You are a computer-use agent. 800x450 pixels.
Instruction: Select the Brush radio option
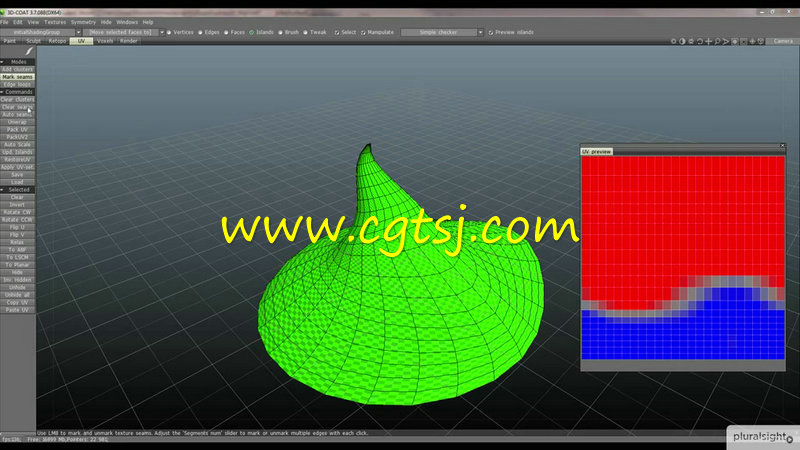(280, 32)
